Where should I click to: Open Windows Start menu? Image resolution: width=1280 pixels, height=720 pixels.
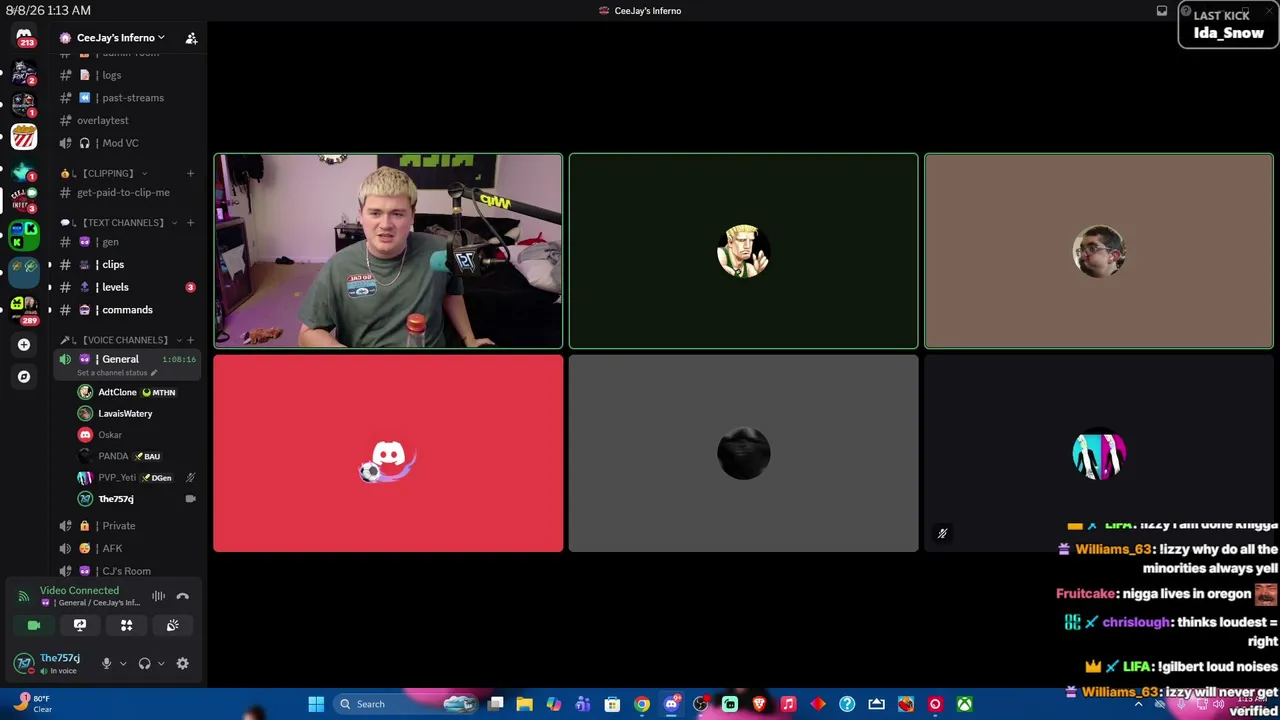316,704
